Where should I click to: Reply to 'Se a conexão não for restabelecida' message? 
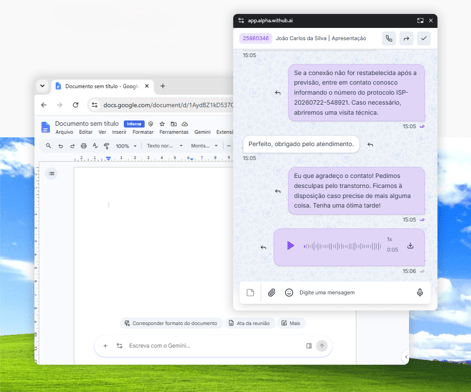[x=278, y=93]
